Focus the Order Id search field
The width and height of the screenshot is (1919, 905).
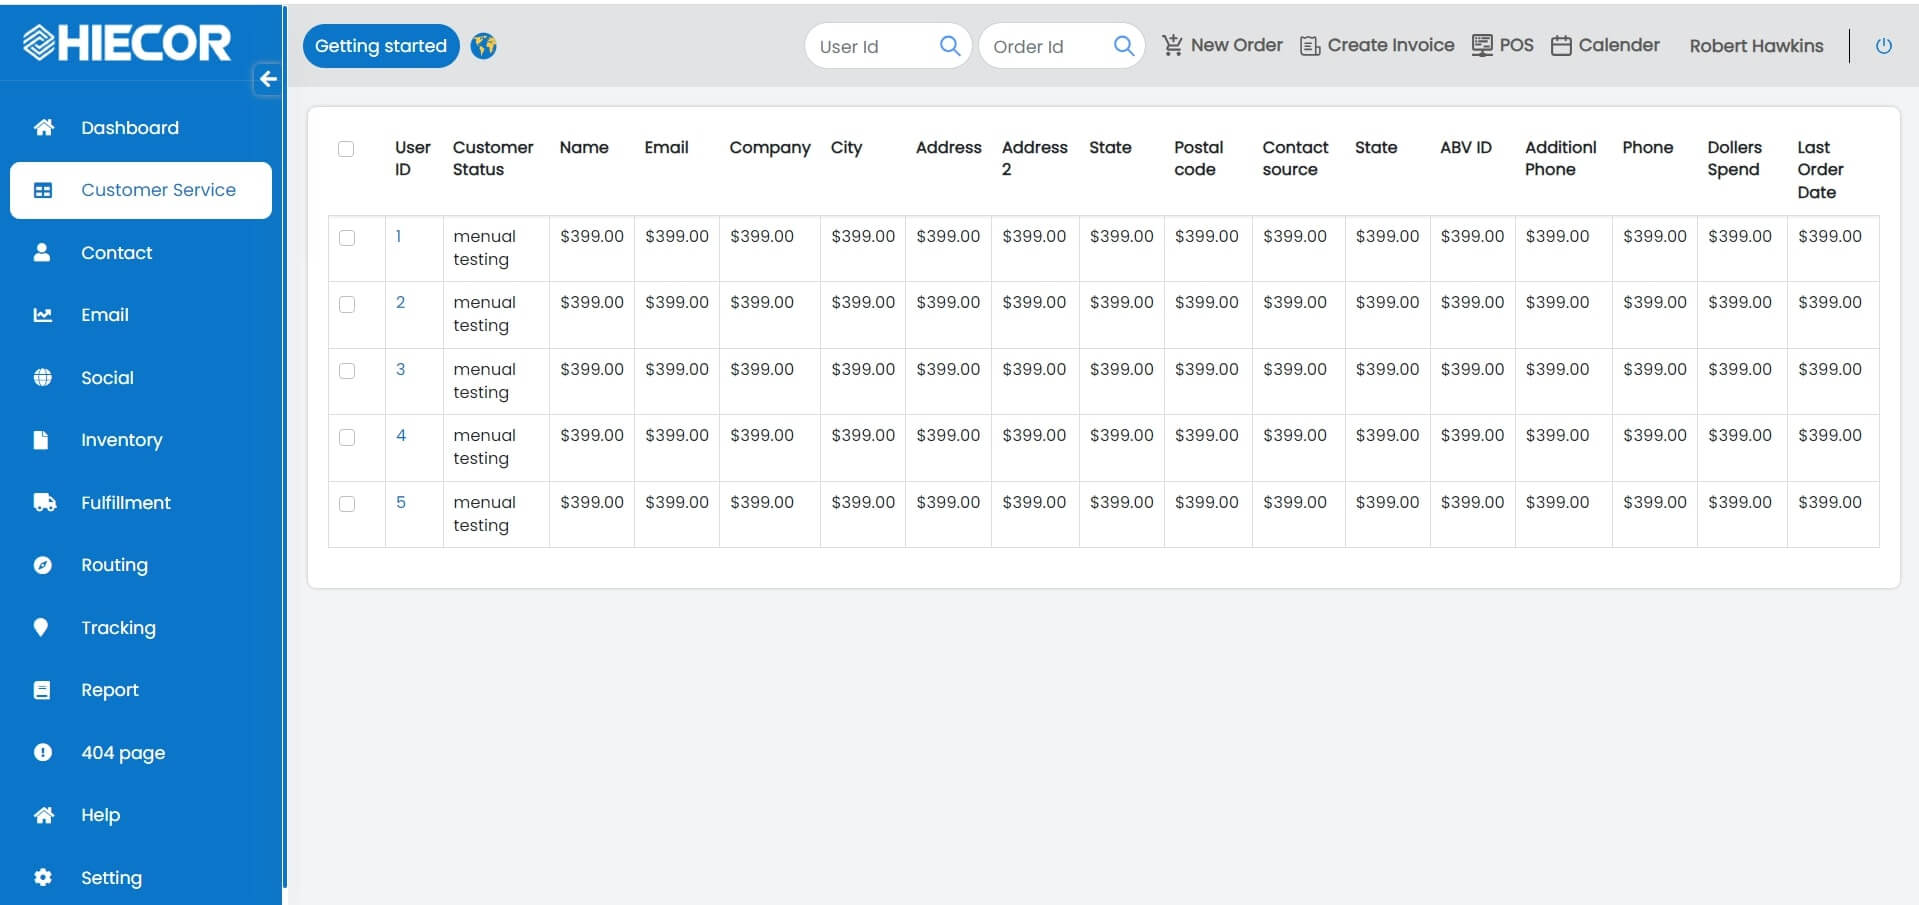(x=1045, y=47)
